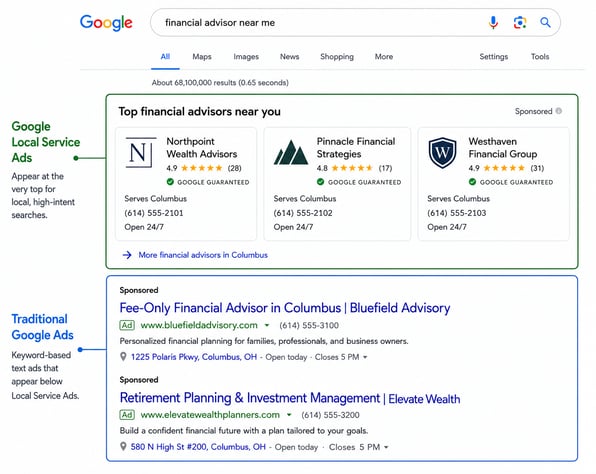Switch to the Maps tab
596x474 pixels.
(201, 57)
